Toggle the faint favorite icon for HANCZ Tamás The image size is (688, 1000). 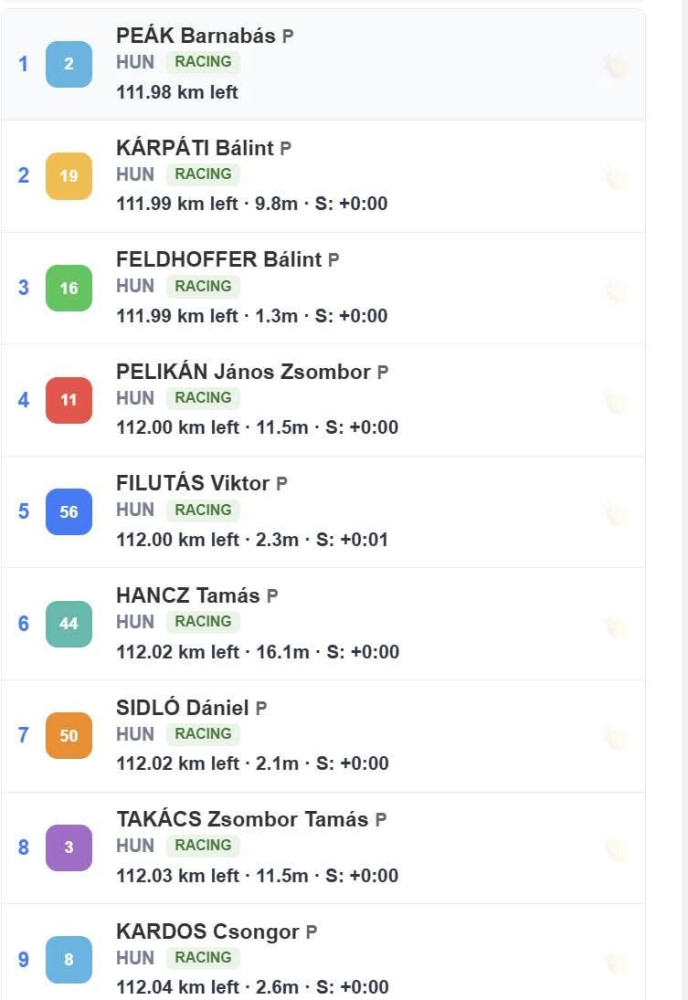tap(616, 626)
